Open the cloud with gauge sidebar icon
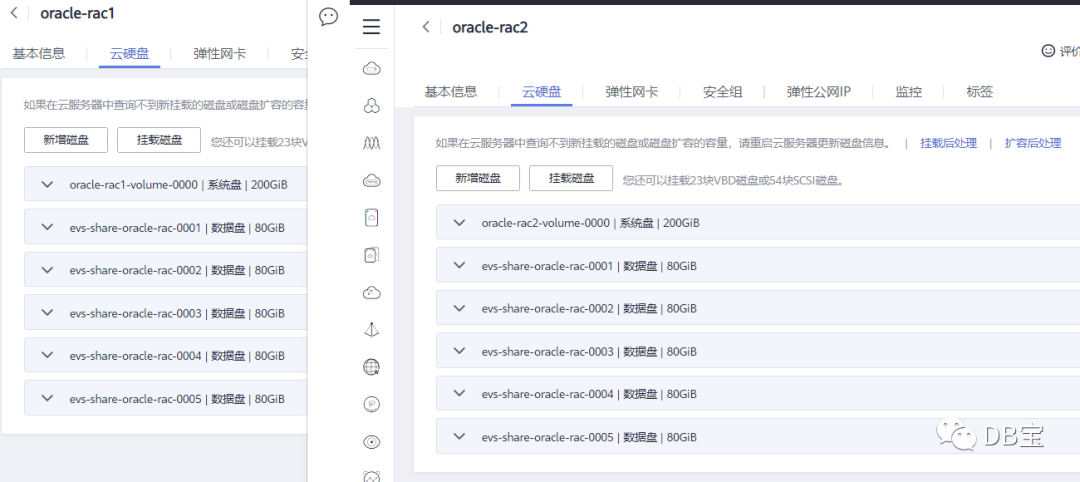 371,293
